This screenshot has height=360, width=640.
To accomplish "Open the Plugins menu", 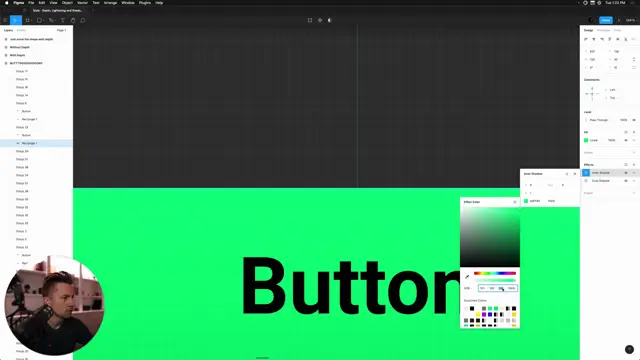I will point(145,2).
